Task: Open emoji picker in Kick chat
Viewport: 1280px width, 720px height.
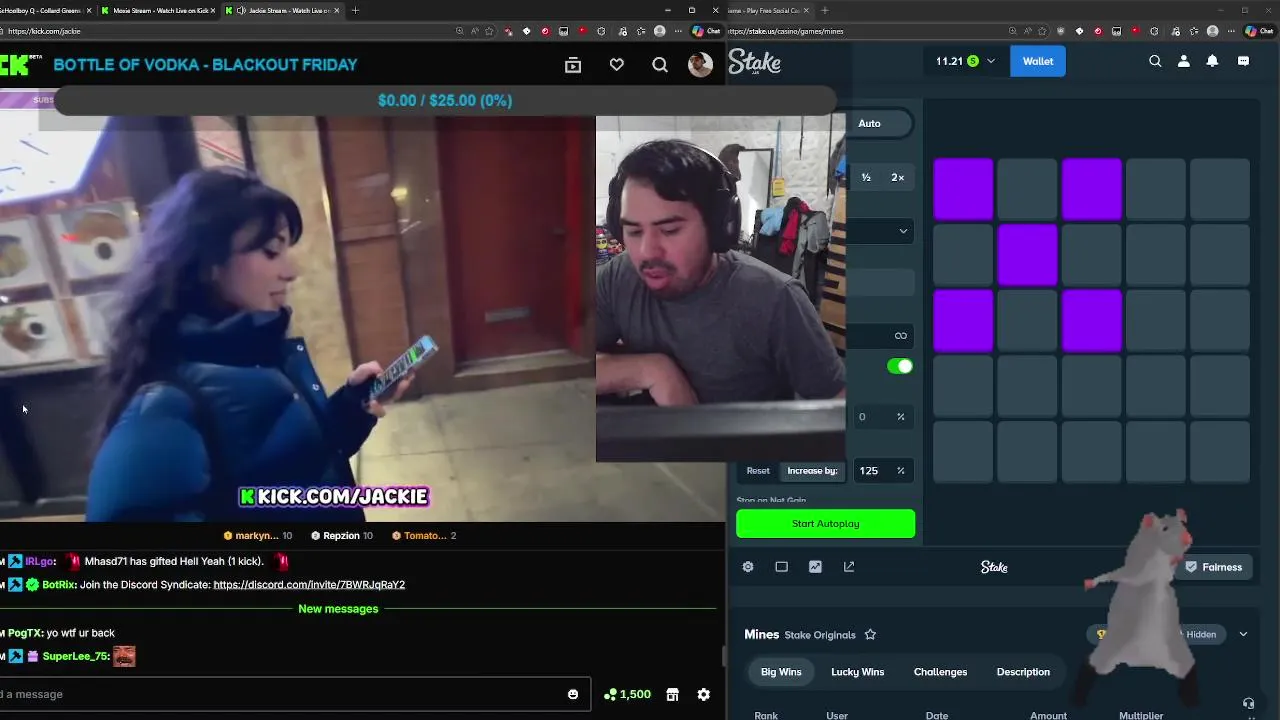Action: pyautogui.click(x=573, y=694)
